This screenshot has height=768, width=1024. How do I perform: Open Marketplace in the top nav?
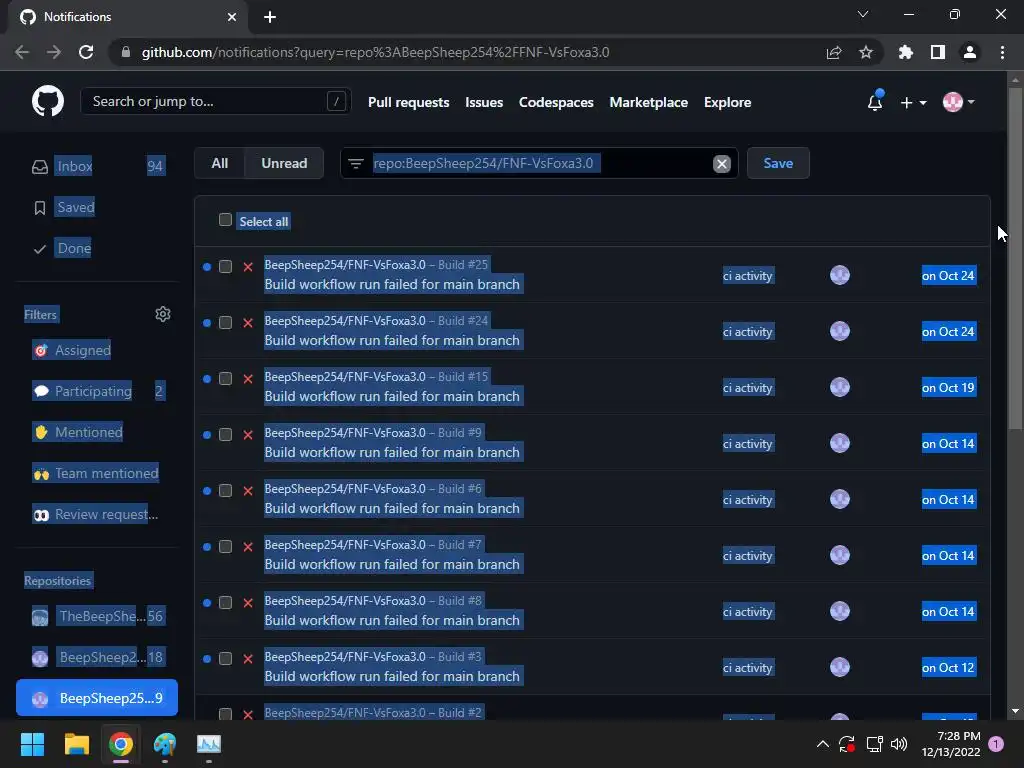pos(648,103)
